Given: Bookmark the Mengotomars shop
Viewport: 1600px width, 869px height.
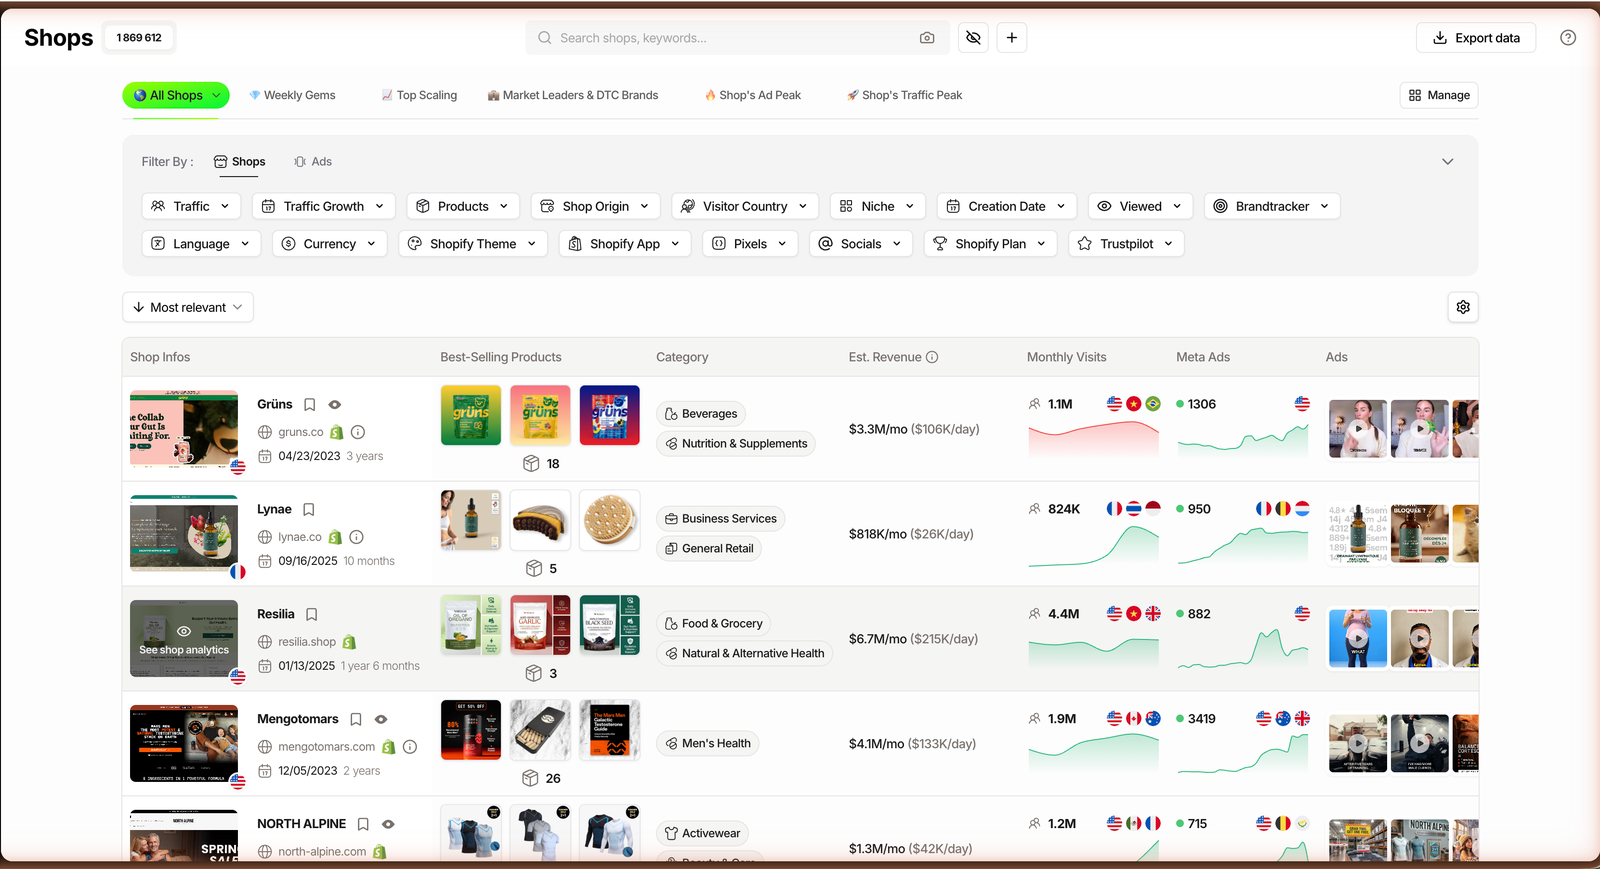Looking at the screenshot, I should click(356, 720).
